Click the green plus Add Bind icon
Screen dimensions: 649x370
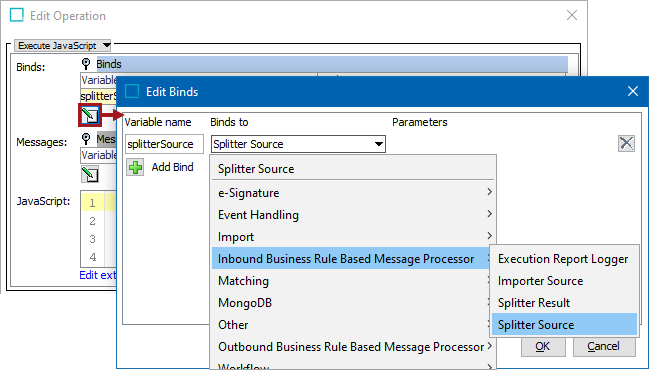(135, 167)
